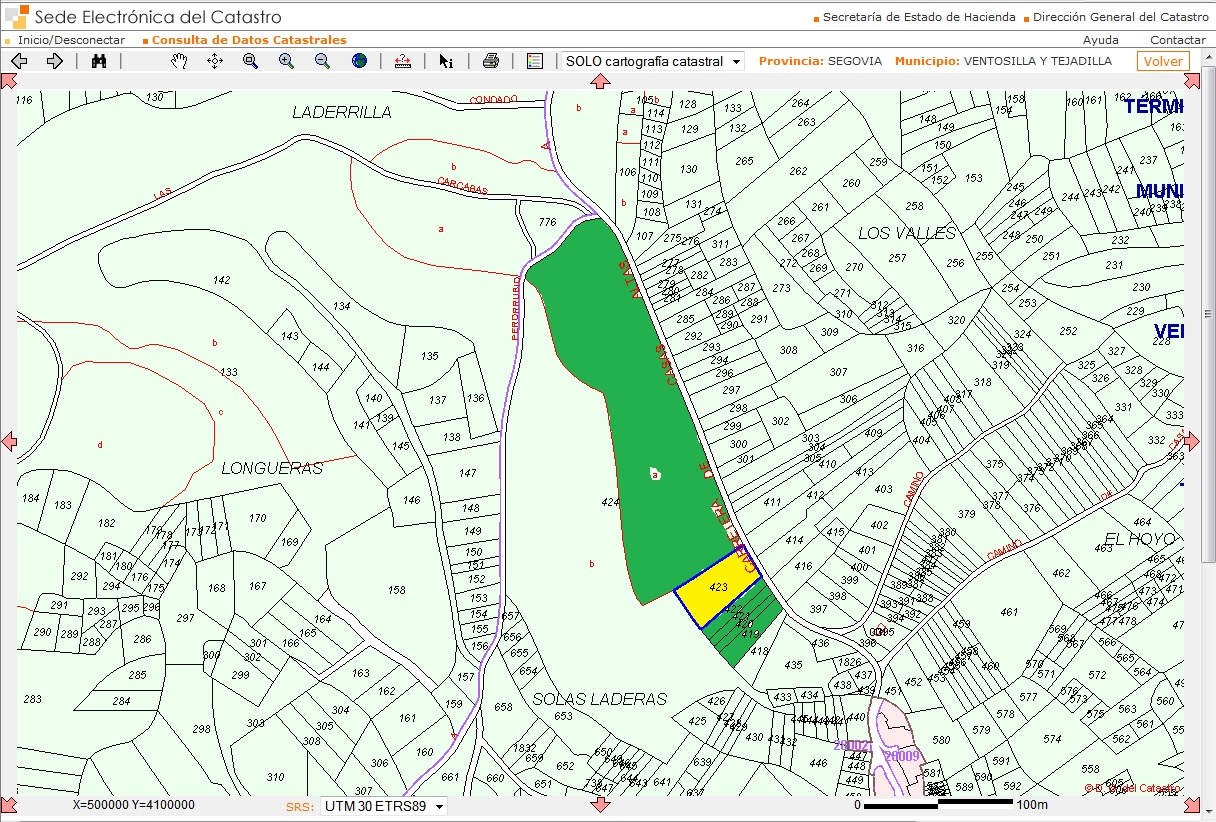The width and height of the screenshot is (1216, 822).
Task: Click the Contactar link
Action: pyautogui.click(x=1177, y=40)
